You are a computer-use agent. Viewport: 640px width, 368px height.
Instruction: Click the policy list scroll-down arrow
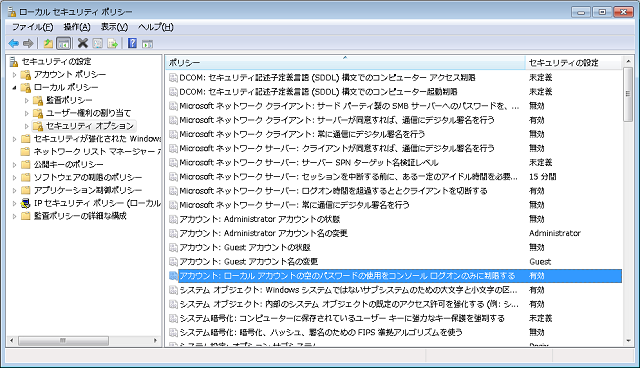[628, 341]
